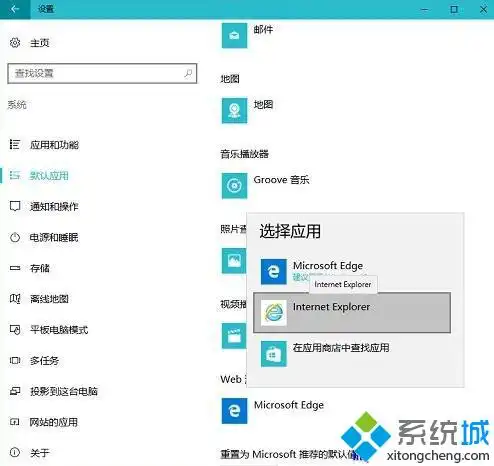The width and height of the screenshot is (494, 466).
Task: Open 网站的应用 settings page
Action: (x=54, y=422)
